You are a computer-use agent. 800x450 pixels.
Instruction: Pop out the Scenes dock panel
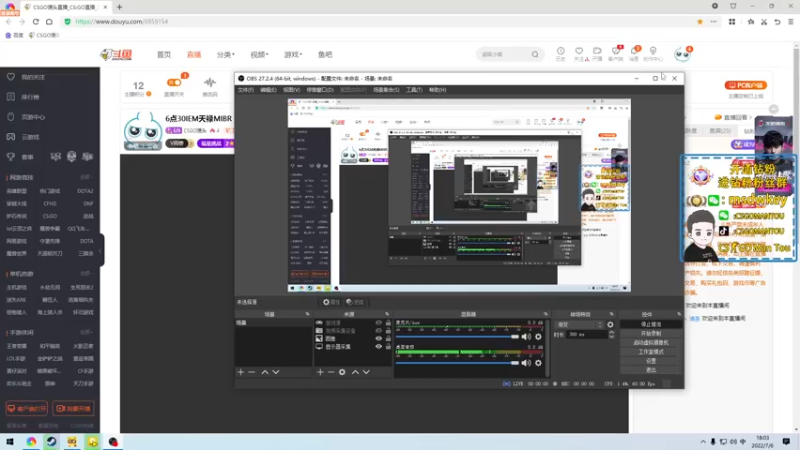click(307, 314)
